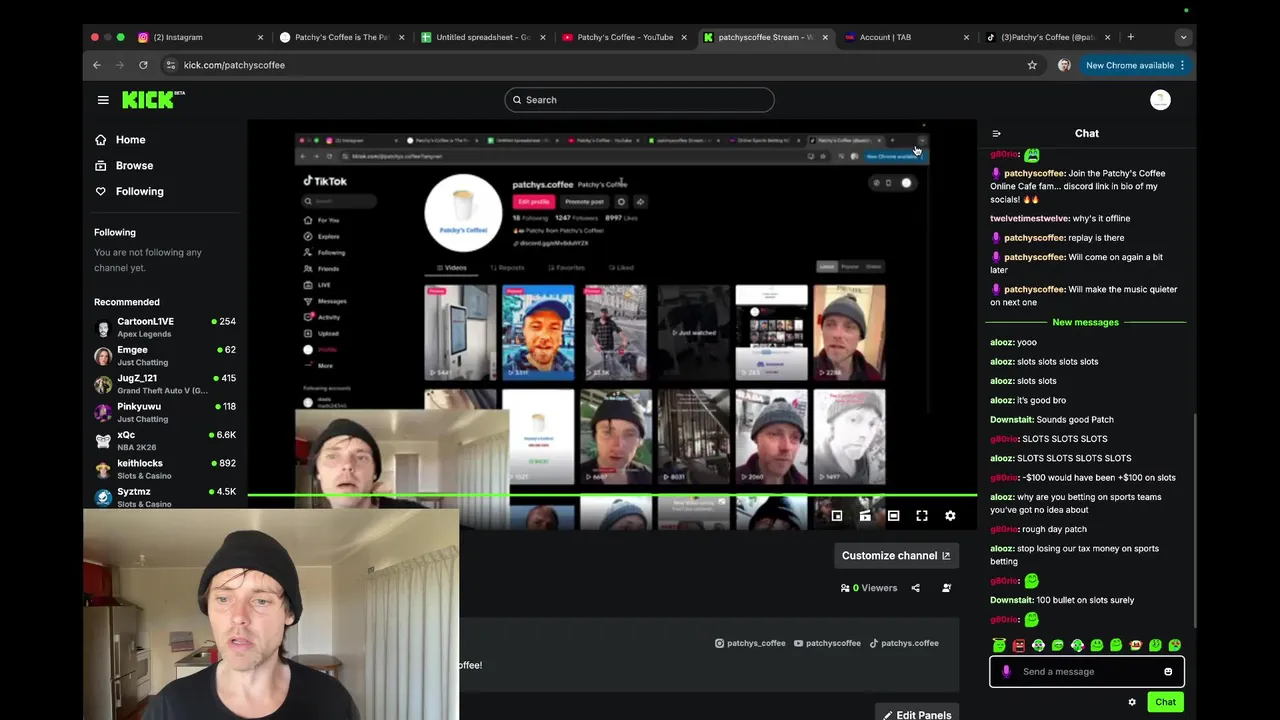The width and height of the screenshot is (1280, 720).
Task: Switch to Account TAB browser tab
Action: tap(906, 37)
